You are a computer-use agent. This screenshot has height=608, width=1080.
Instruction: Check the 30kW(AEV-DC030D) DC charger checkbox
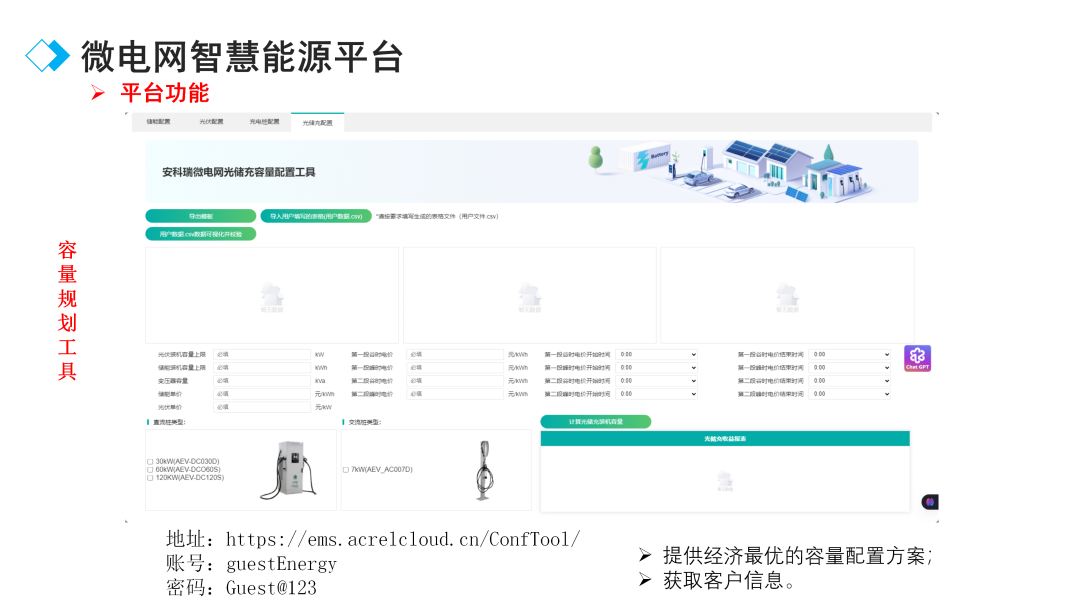[148, 463]
